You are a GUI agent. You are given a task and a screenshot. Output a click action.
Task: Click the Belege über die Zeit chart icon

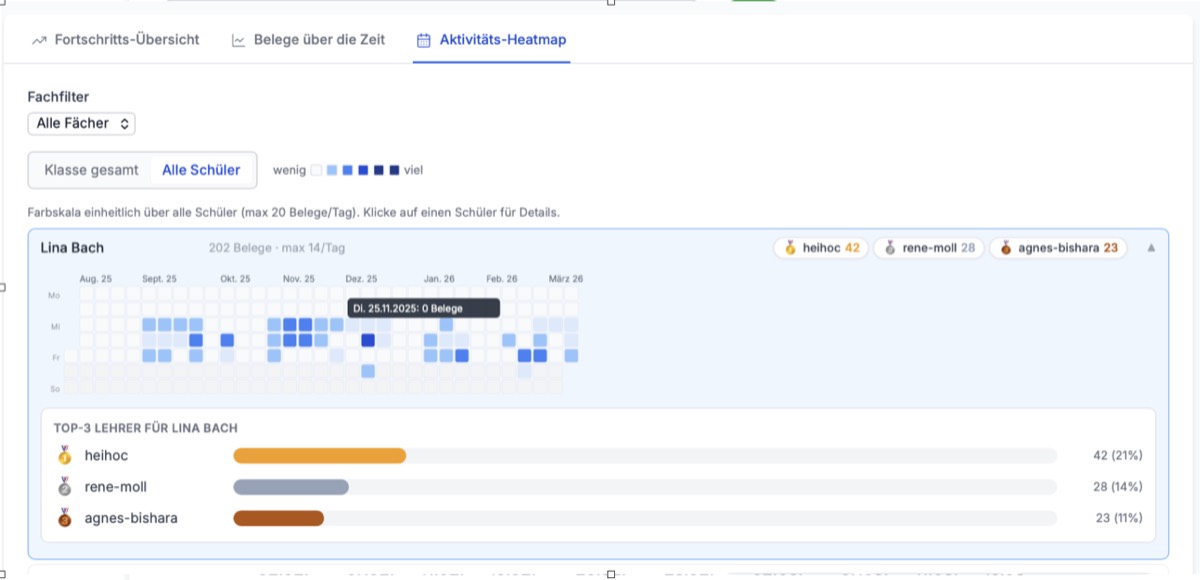click(239, 41)
